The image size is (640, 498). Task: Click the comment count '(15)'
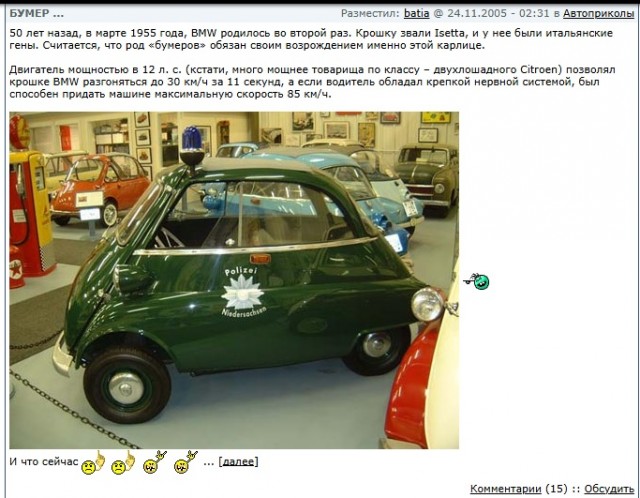click(556, 489)
